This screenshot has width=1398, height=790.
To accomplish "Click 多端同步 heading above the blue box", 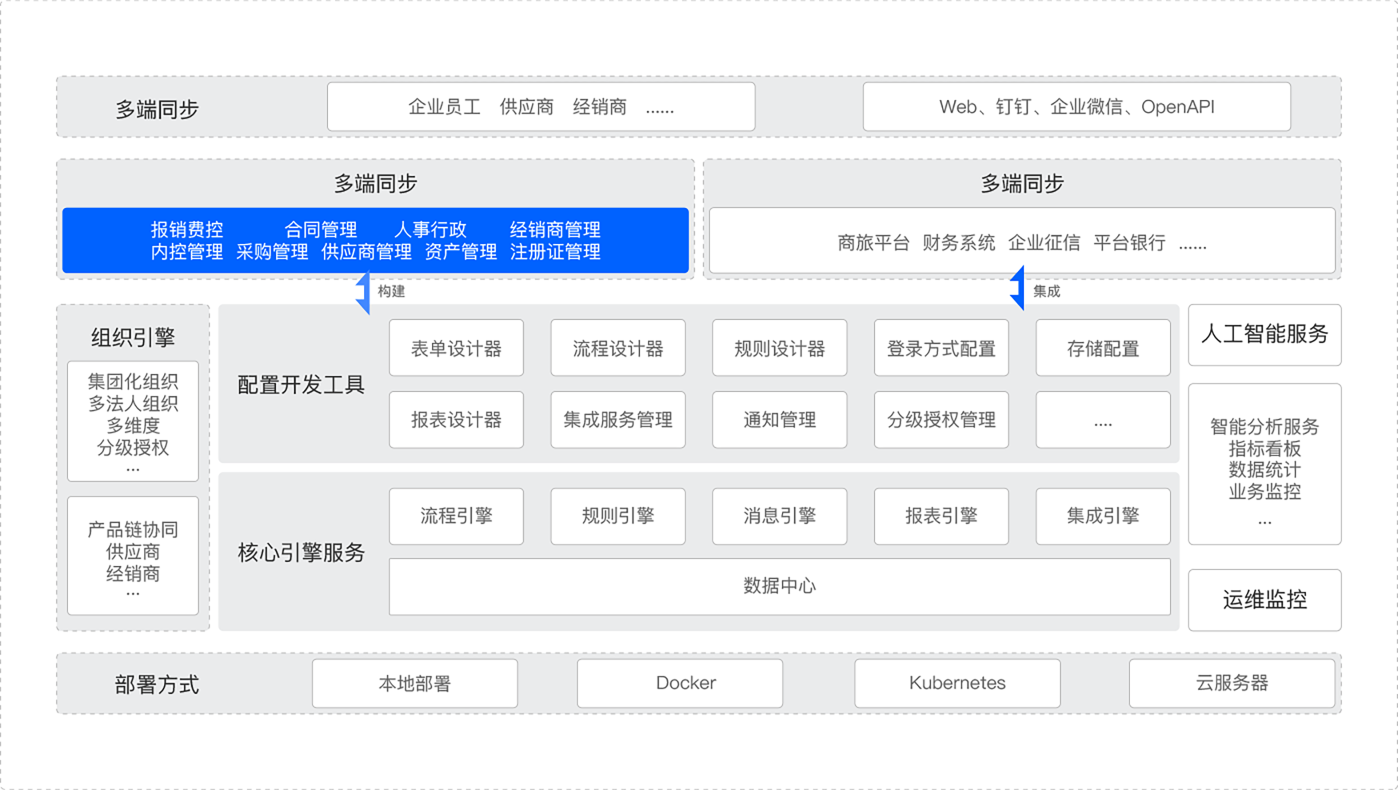I will coord(375,184).
